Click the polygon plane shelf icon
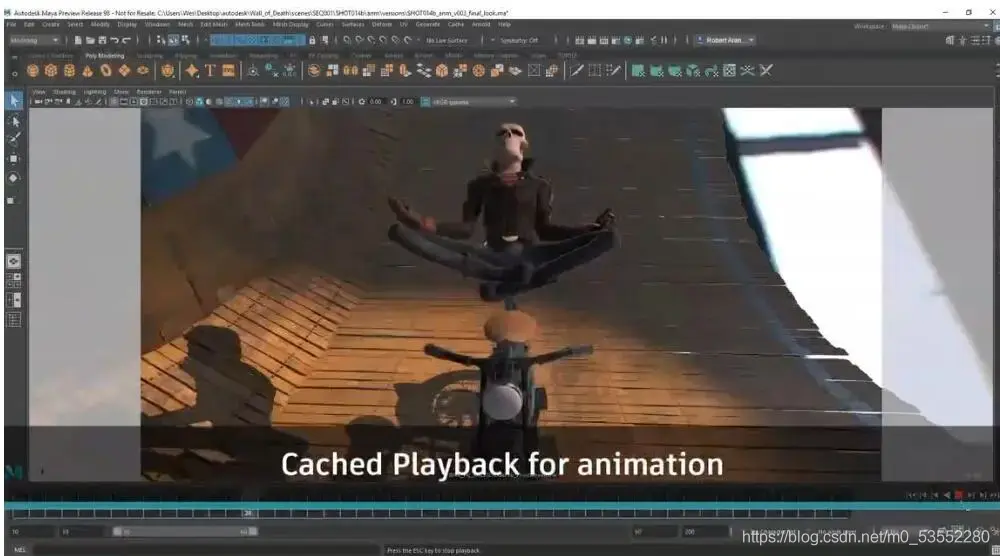 pyautogui.click(x=124, y=71)
